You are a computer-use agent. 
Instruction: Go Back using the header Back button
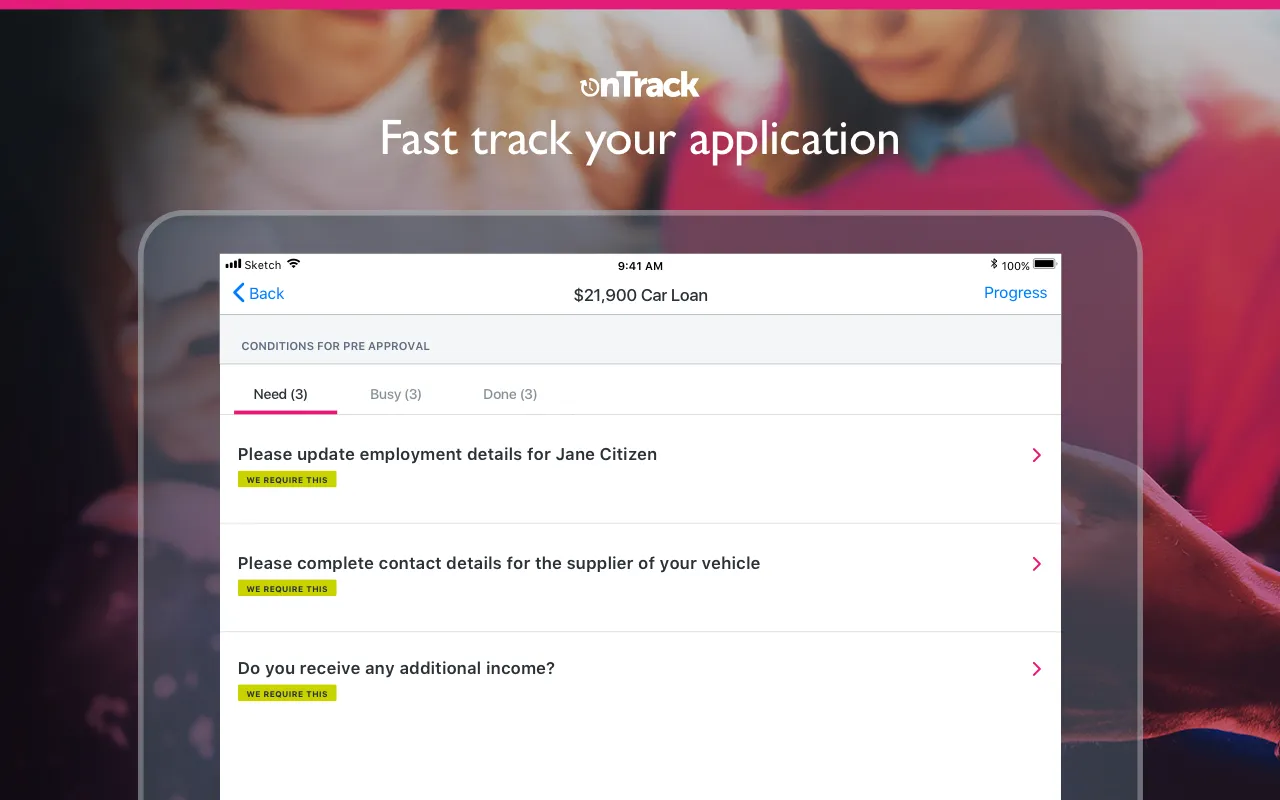coord(259,293)
